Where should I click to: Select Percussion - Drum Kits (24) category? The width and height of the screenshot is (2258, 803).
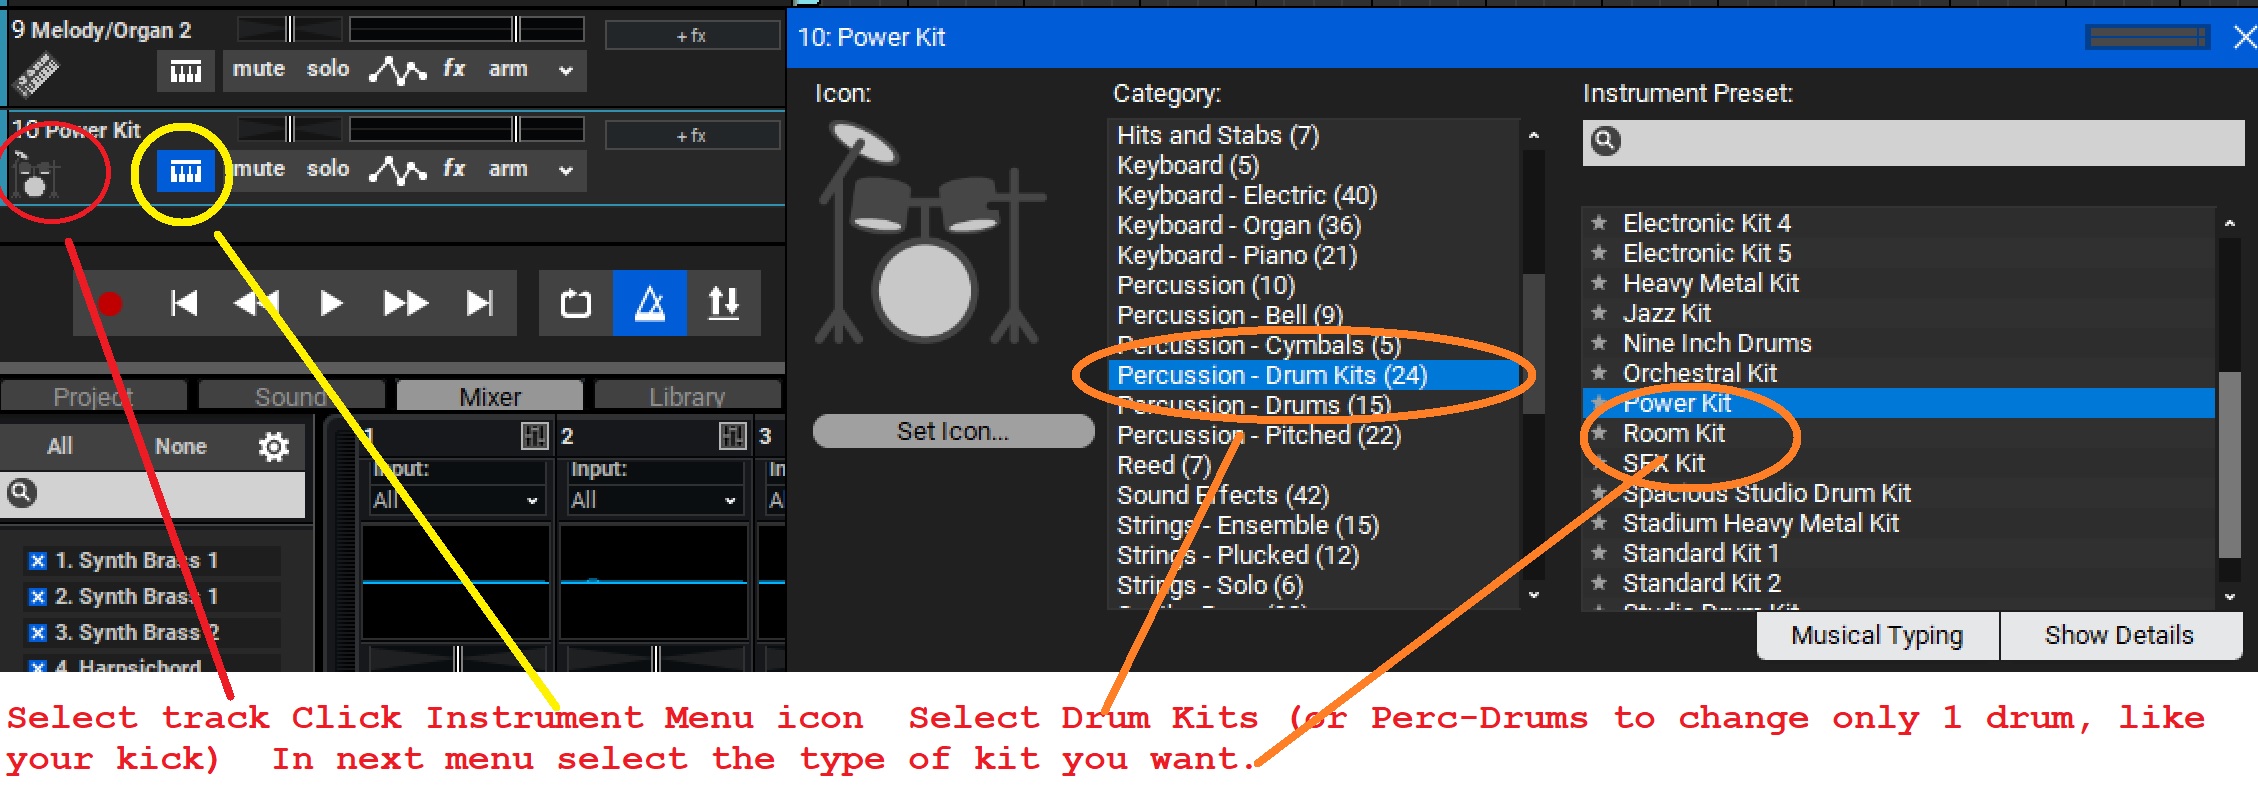tap(1313, 375)
